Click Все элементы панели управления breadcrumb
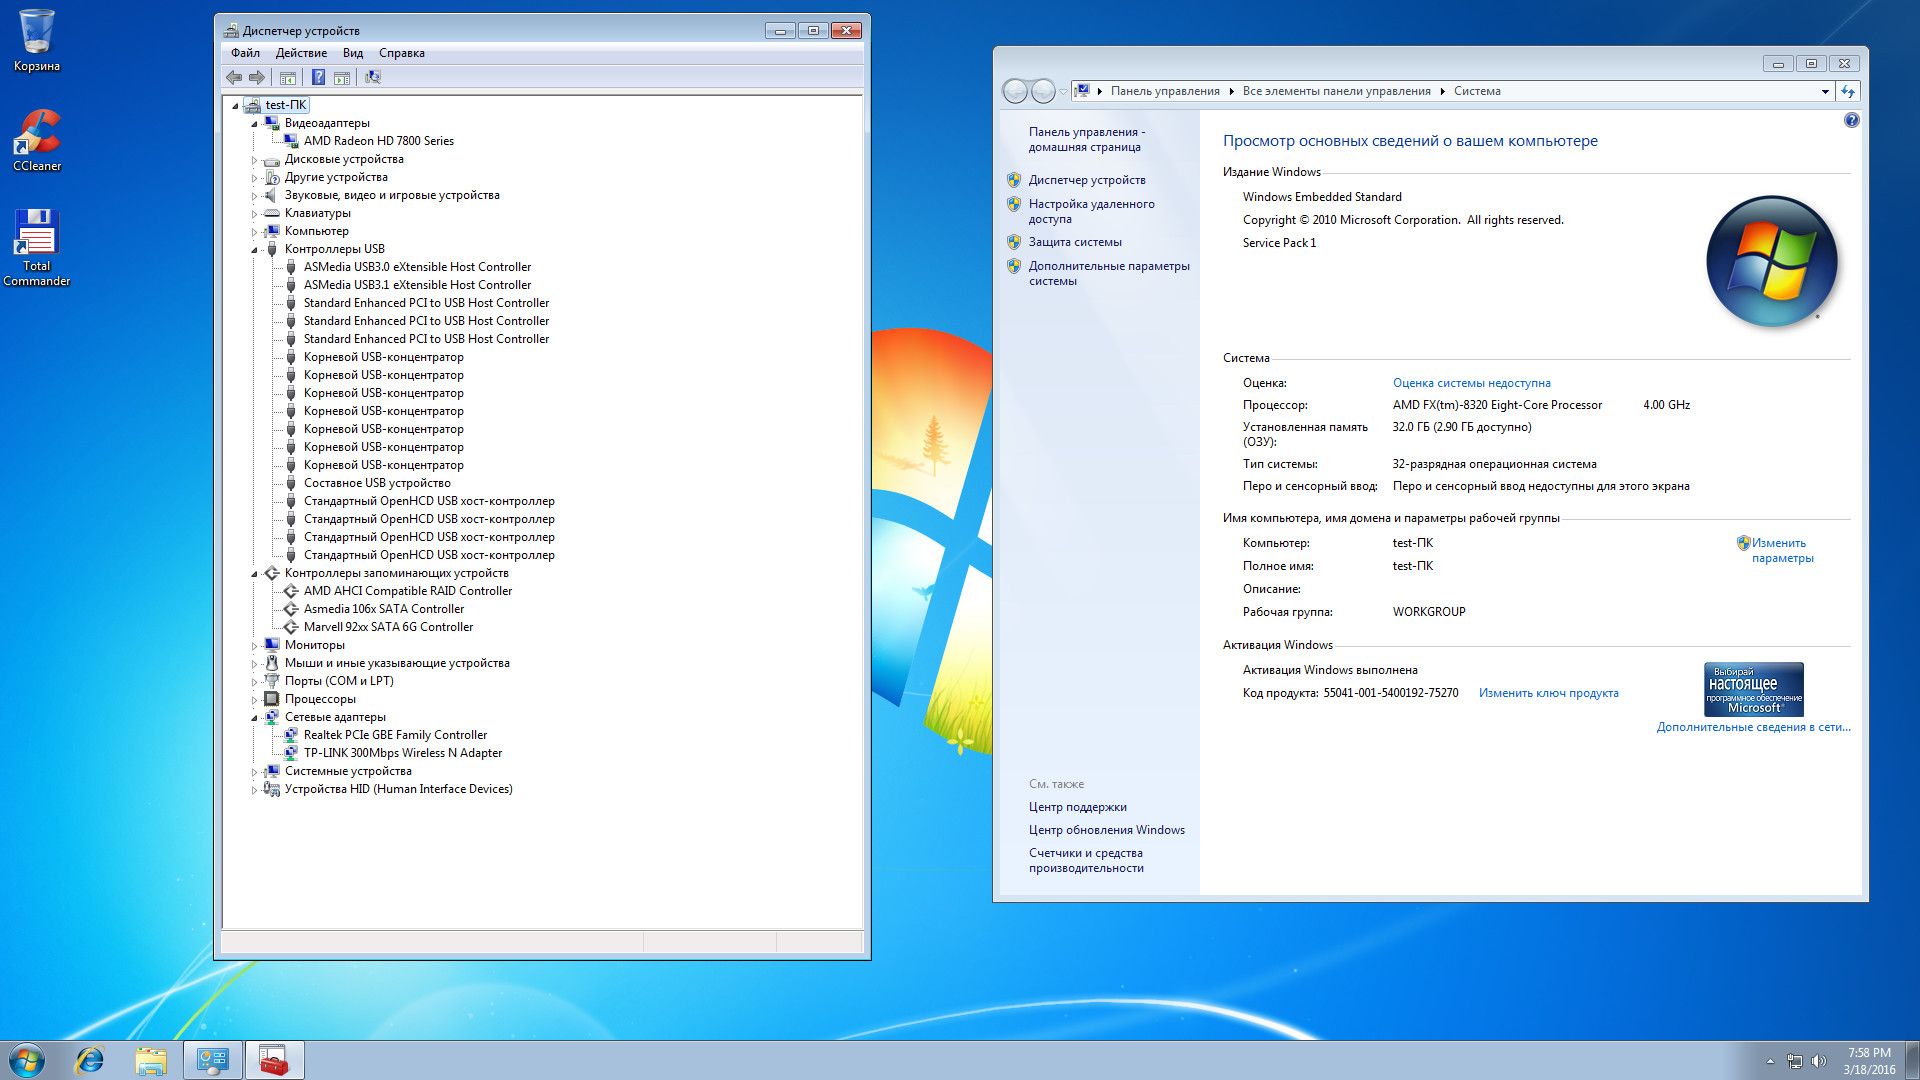Screen dimensions: 1920x1080 pyautogui.click(x=1336, y=91)
